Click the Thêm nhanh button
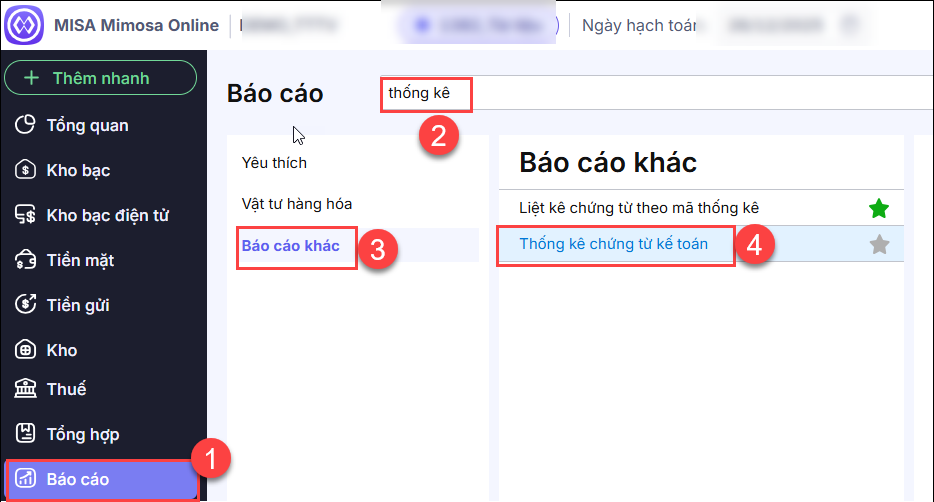The width and height of the screenshot is (934, 502). point(101,77)
